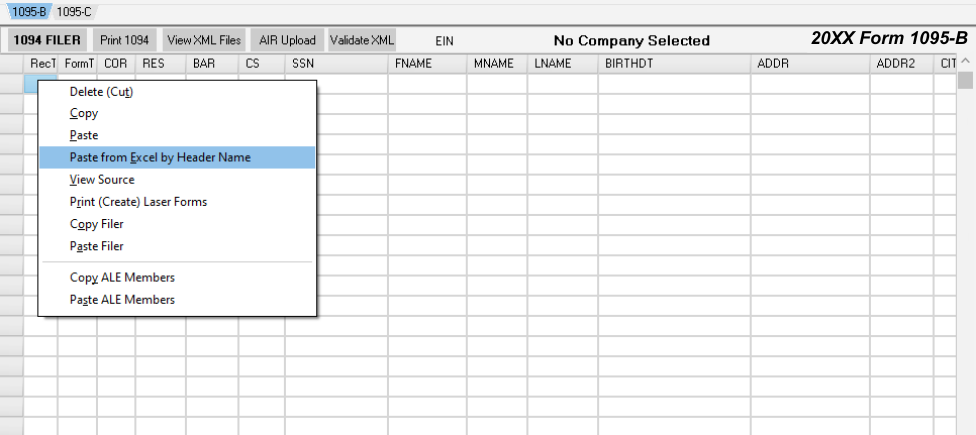The height and width of the screenshot is (435, 976).
Task: Click the vertical scrollbar up arrow
Action: click(x=966, y=63)
